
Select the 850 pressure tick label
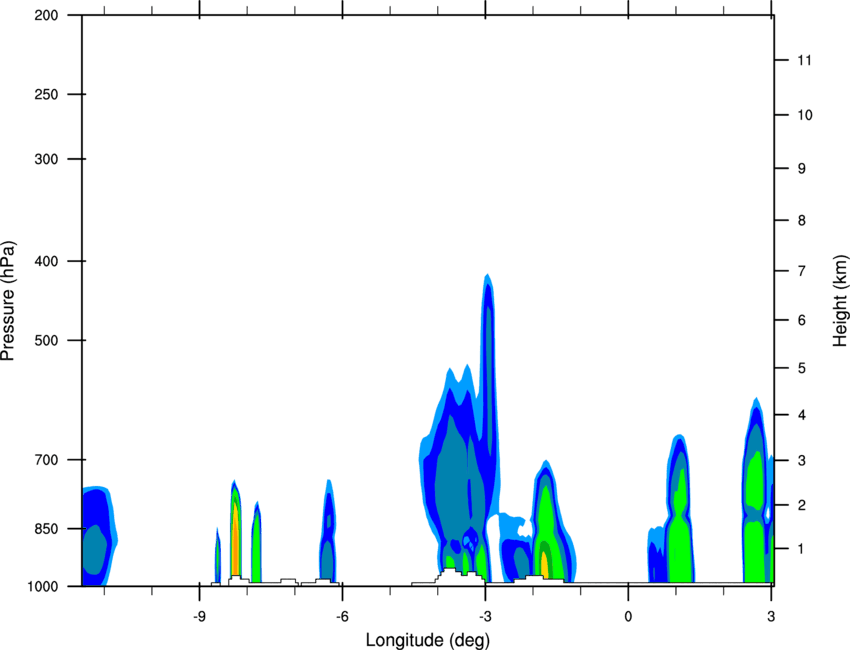click(x=46, y=529)
